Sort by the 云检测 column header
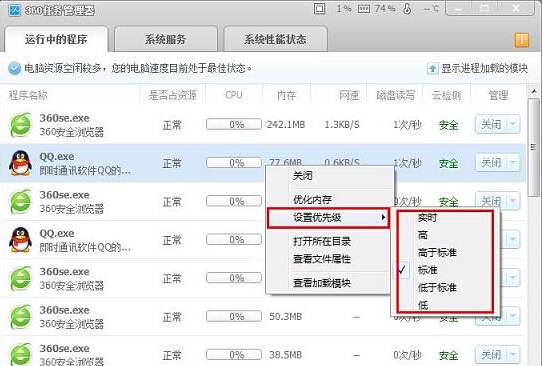Viewport: 543px width, 366px height. pos(446,95)
